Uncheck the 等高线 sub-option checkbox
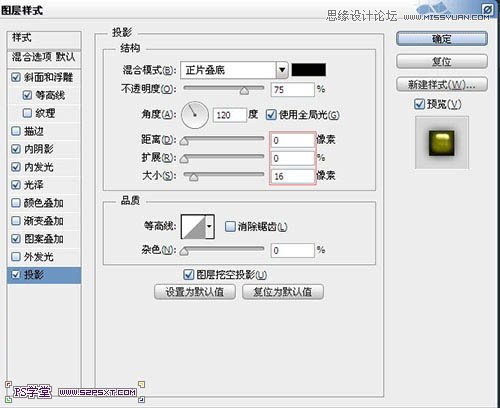Image resolution: width=500 pixels, height=408 pixels. tap(27, 95)
